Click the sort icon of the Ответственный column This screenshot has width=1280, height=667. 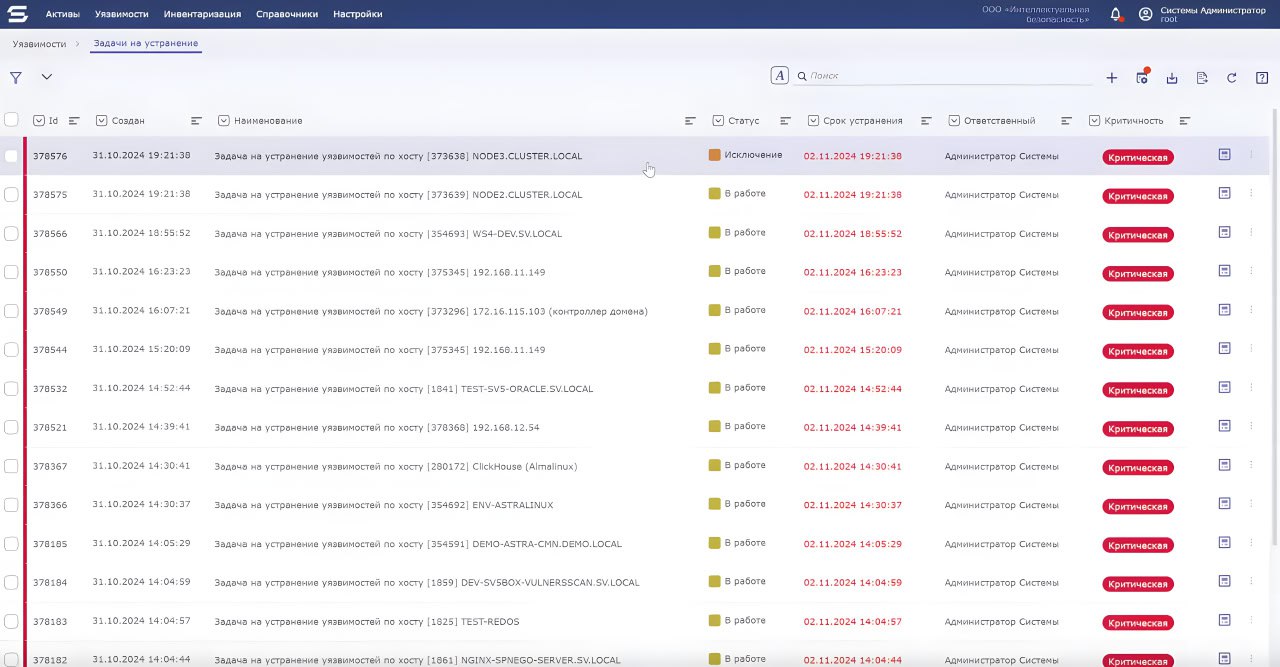point(1066,121)
